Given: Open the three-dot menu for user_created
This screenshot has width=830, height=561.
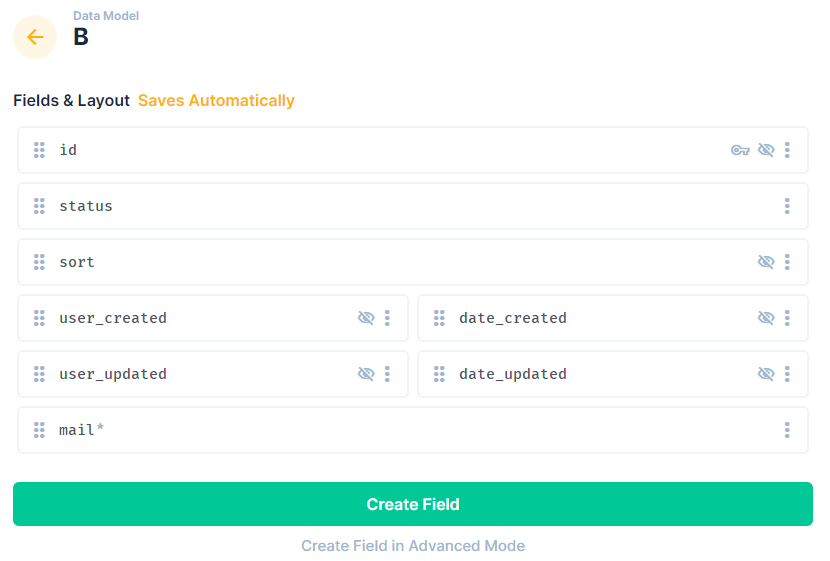Looking at the screenshot, I should [387, 318].
